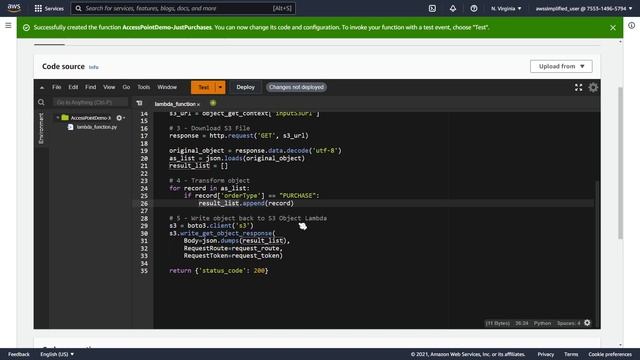
Task: Open the English (US) language dropdown
Action: (x=57, y=354)
